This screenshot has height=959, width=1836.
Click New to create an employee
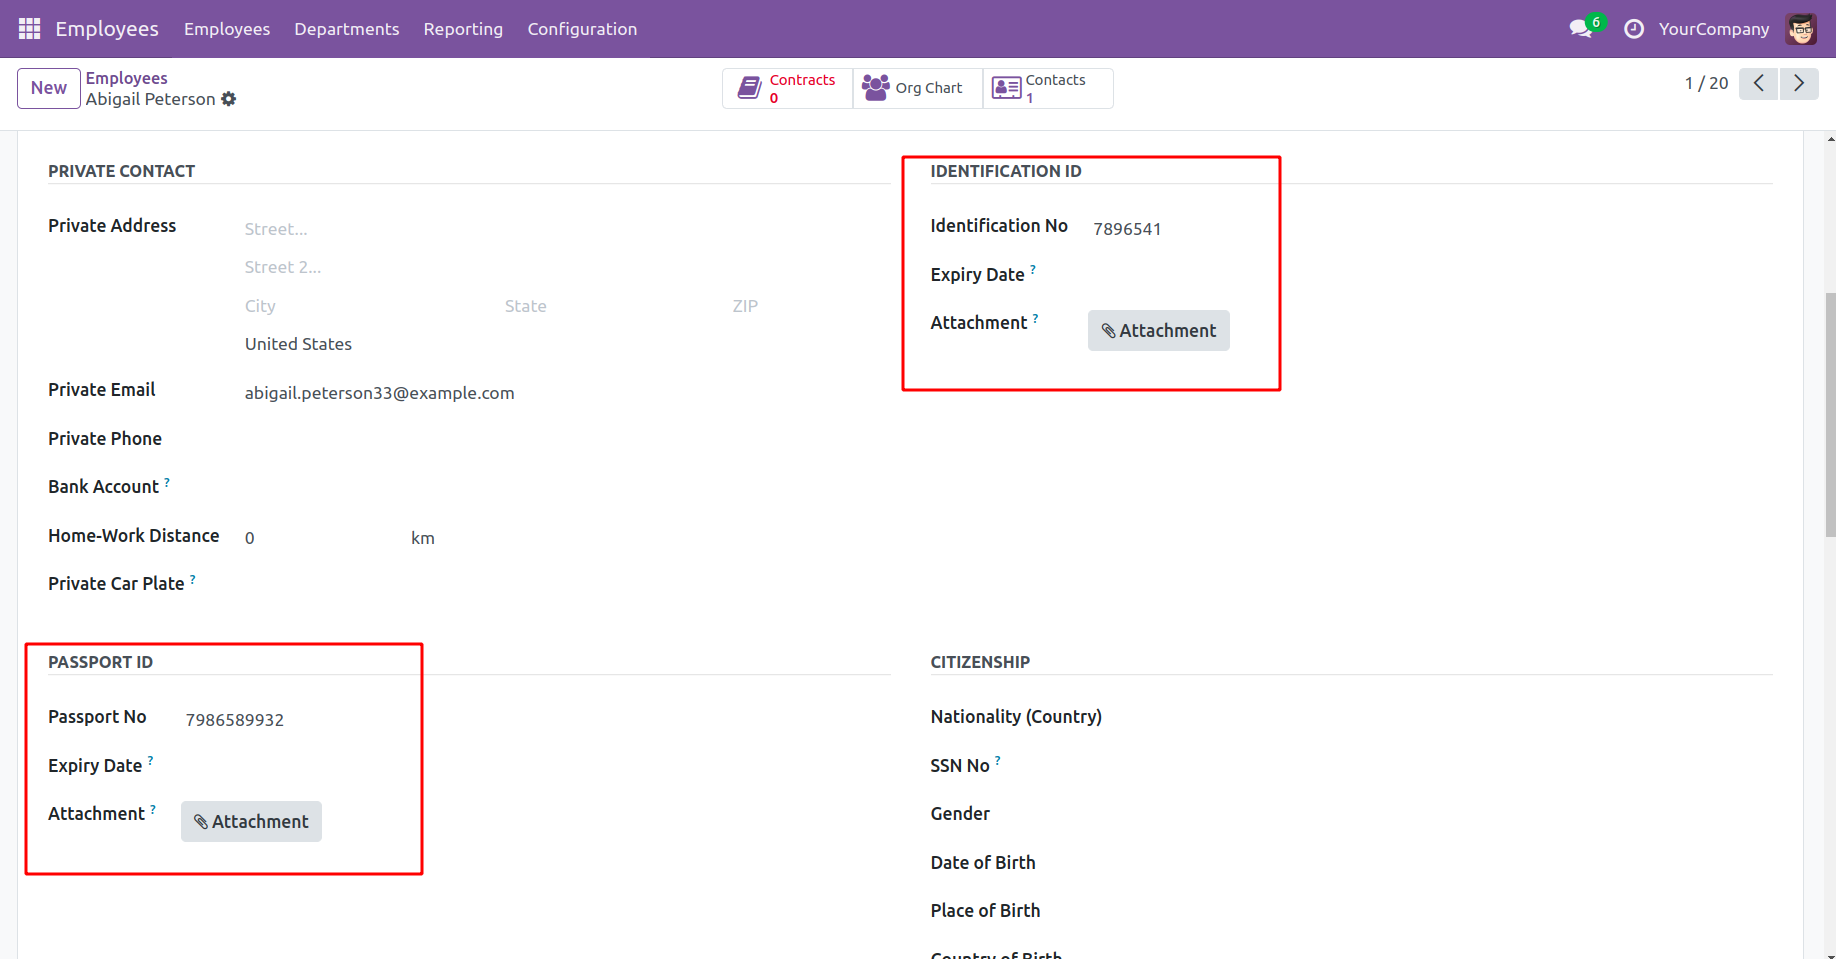click(x=48, y=88)
